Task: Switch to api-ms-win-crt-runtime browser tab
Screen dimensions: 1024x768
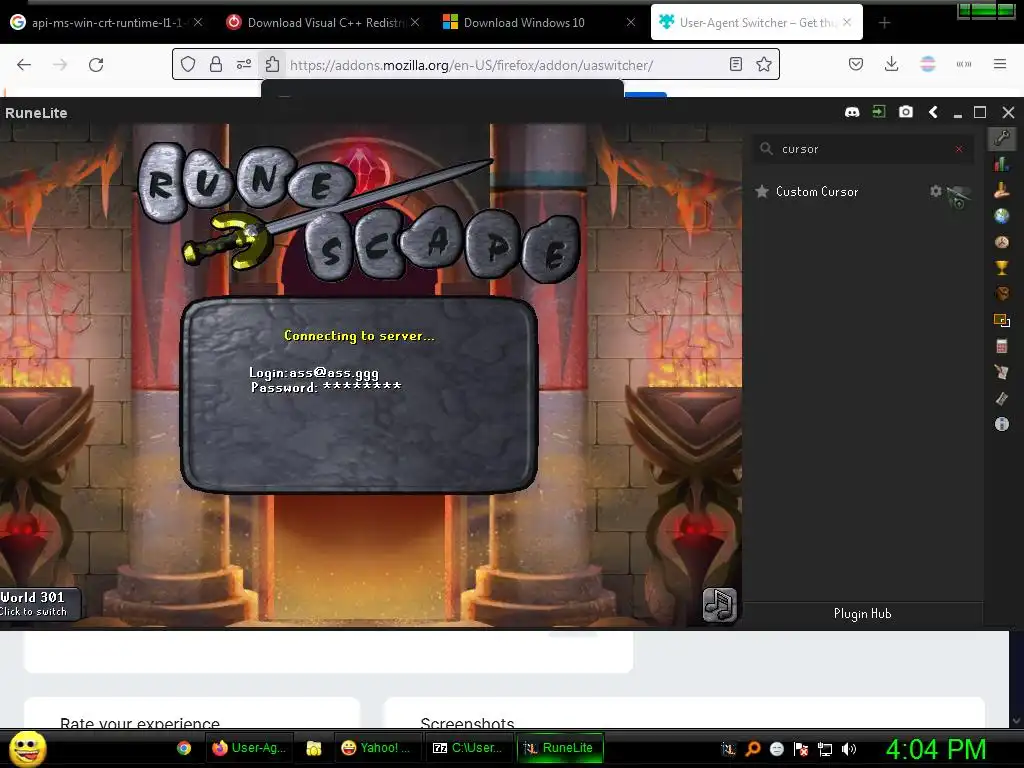Action: coord(106,23)
